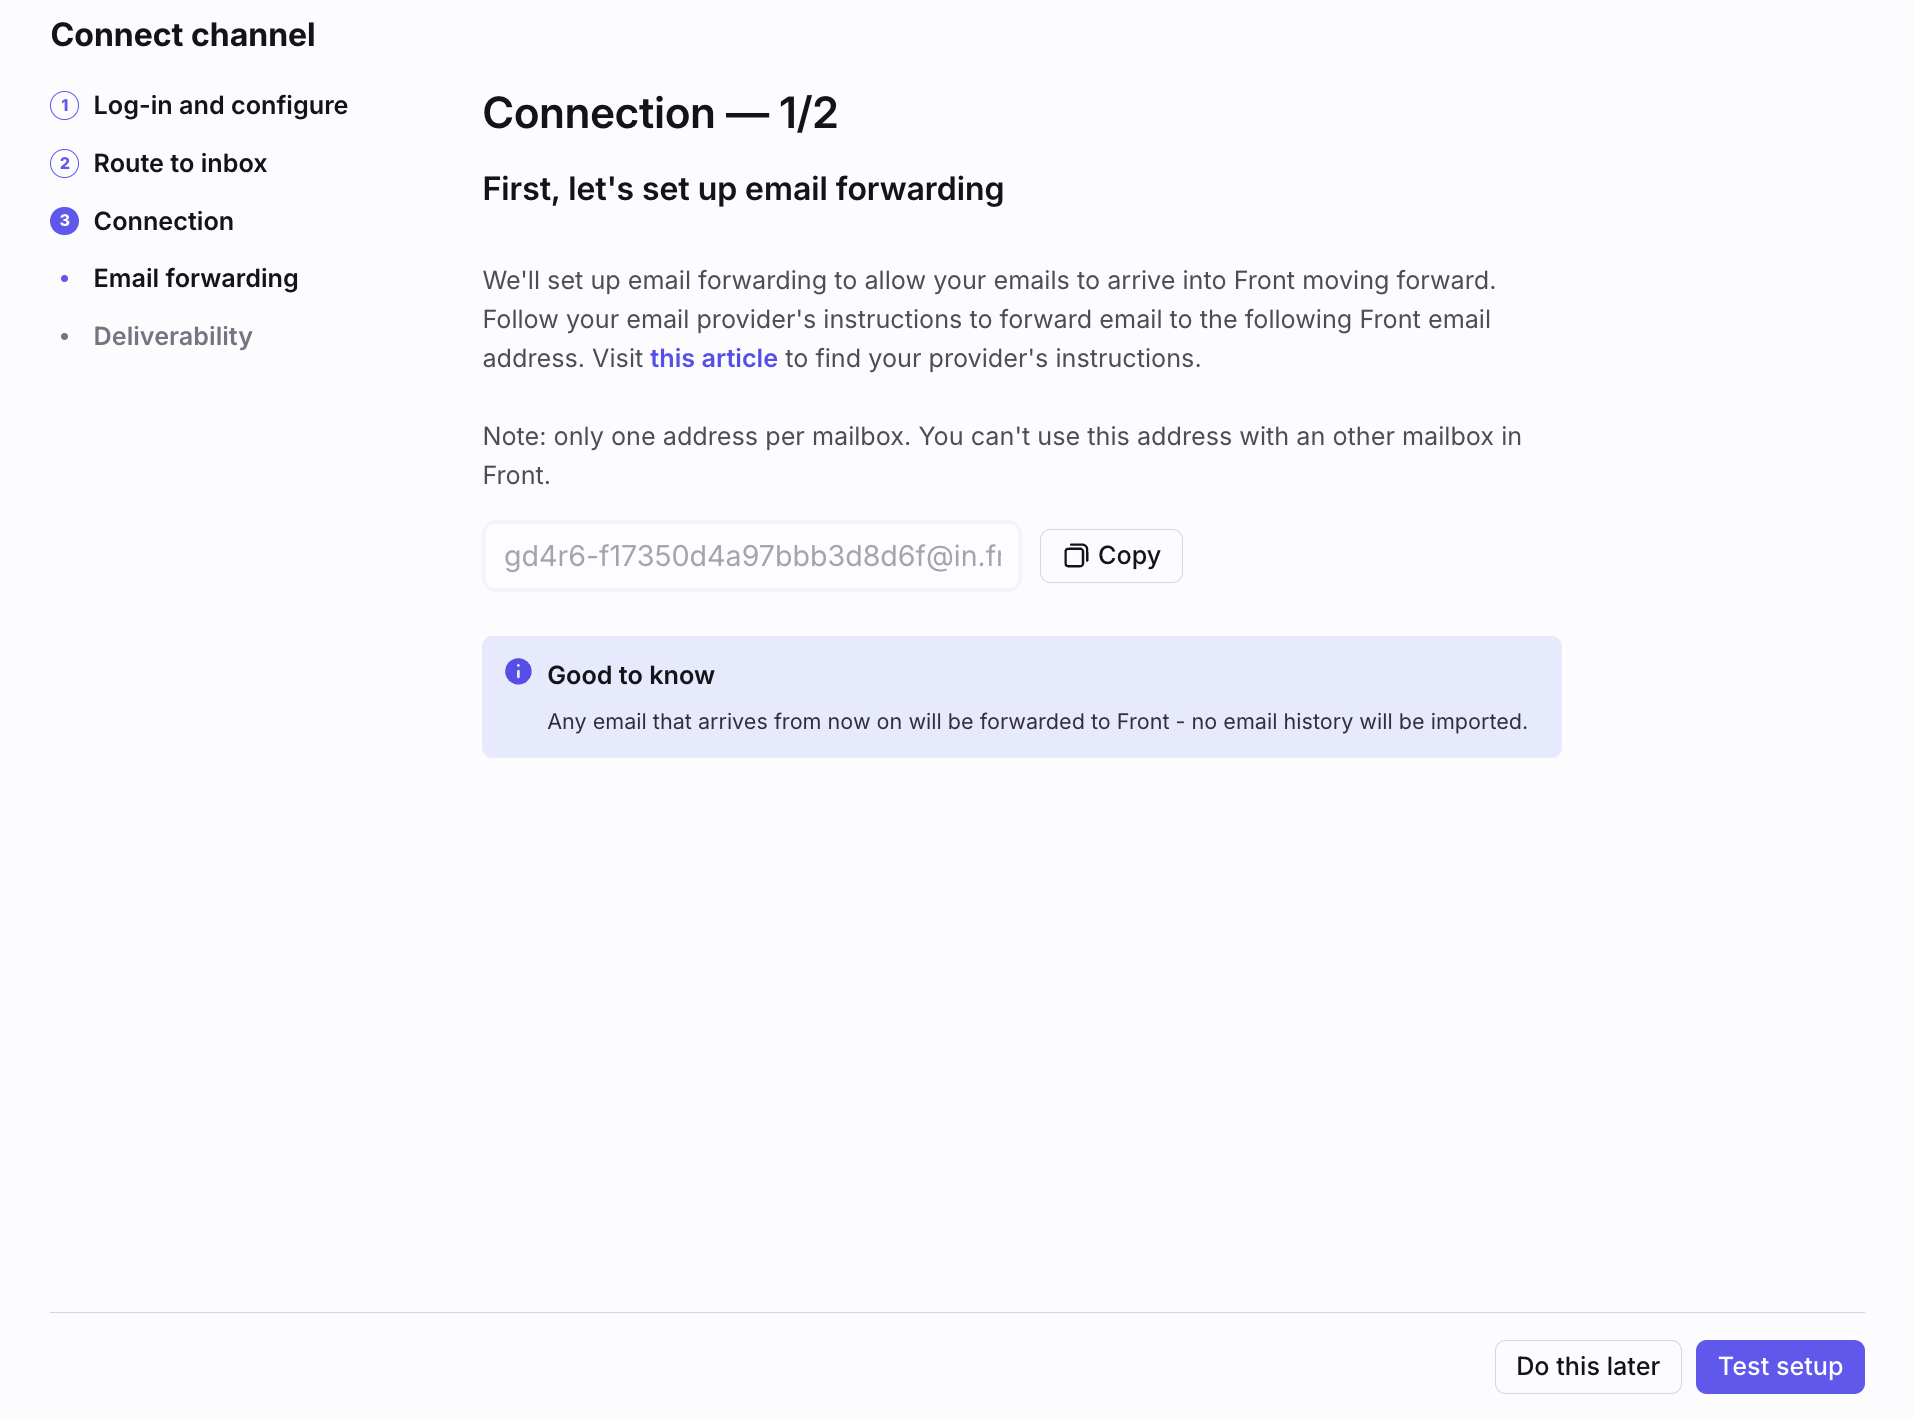This screenshot has width=1914, height=1418.
Task: Click the step 2 circle icon
Action: [x=65, y=163]
